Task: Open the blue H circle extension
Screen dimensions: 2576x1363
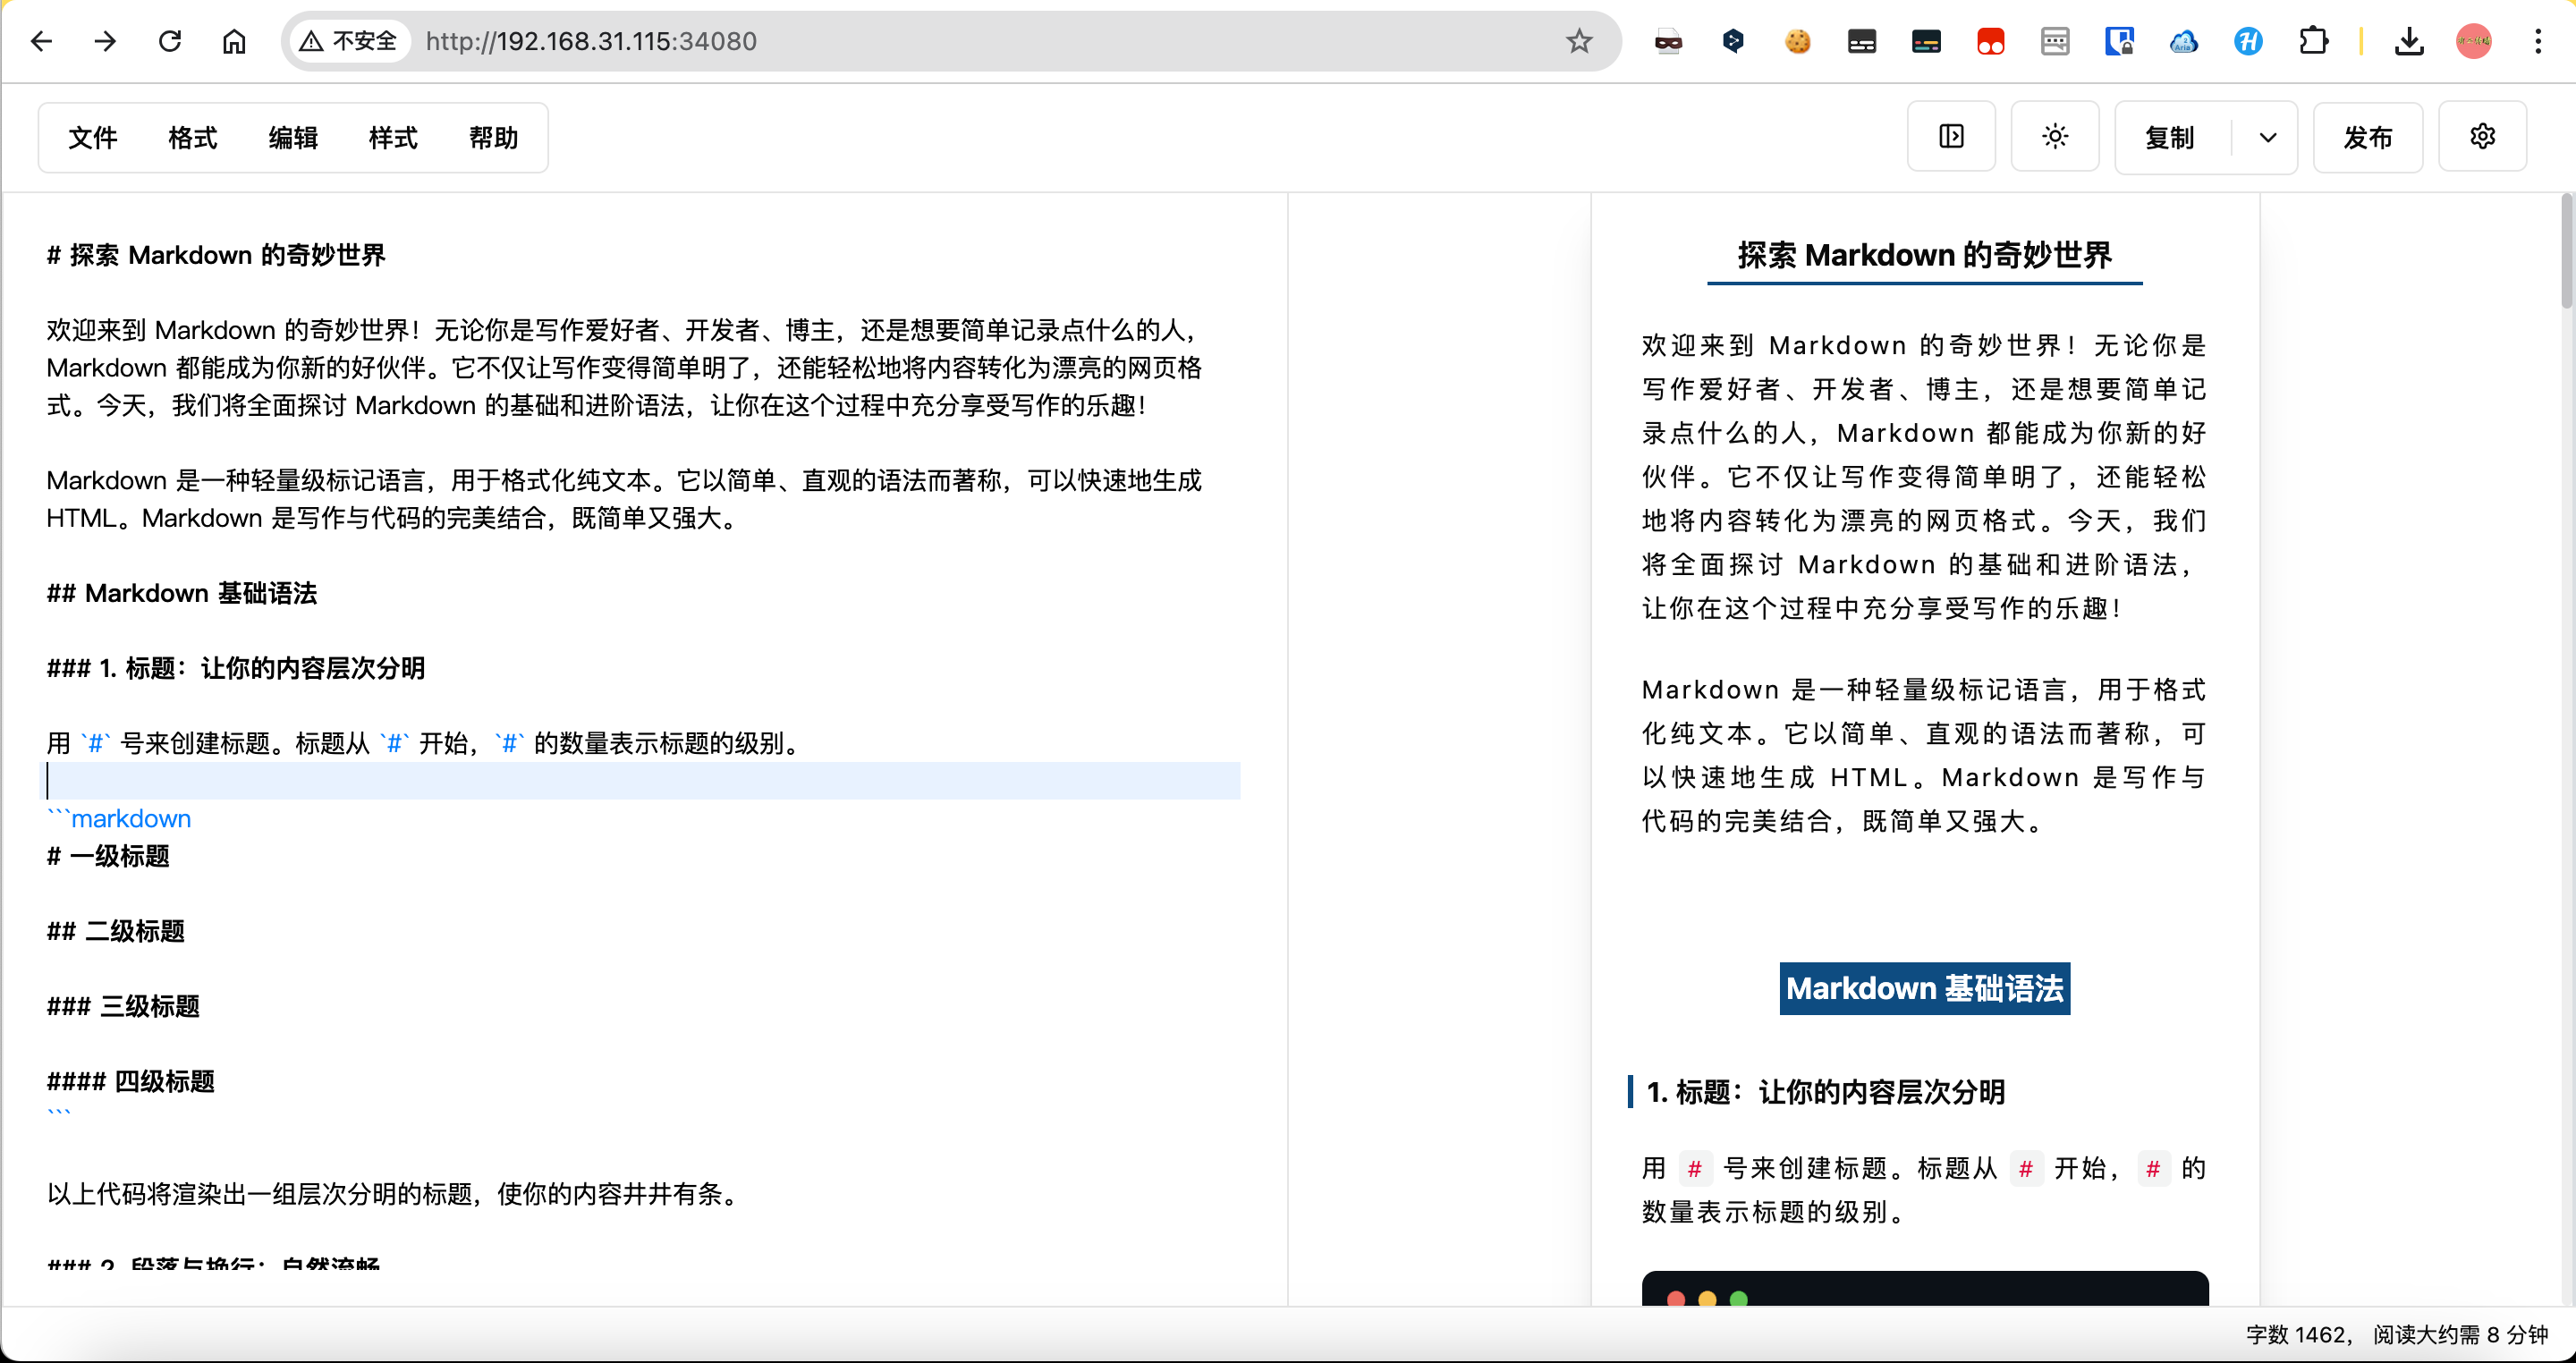Action: [2248, 41]
